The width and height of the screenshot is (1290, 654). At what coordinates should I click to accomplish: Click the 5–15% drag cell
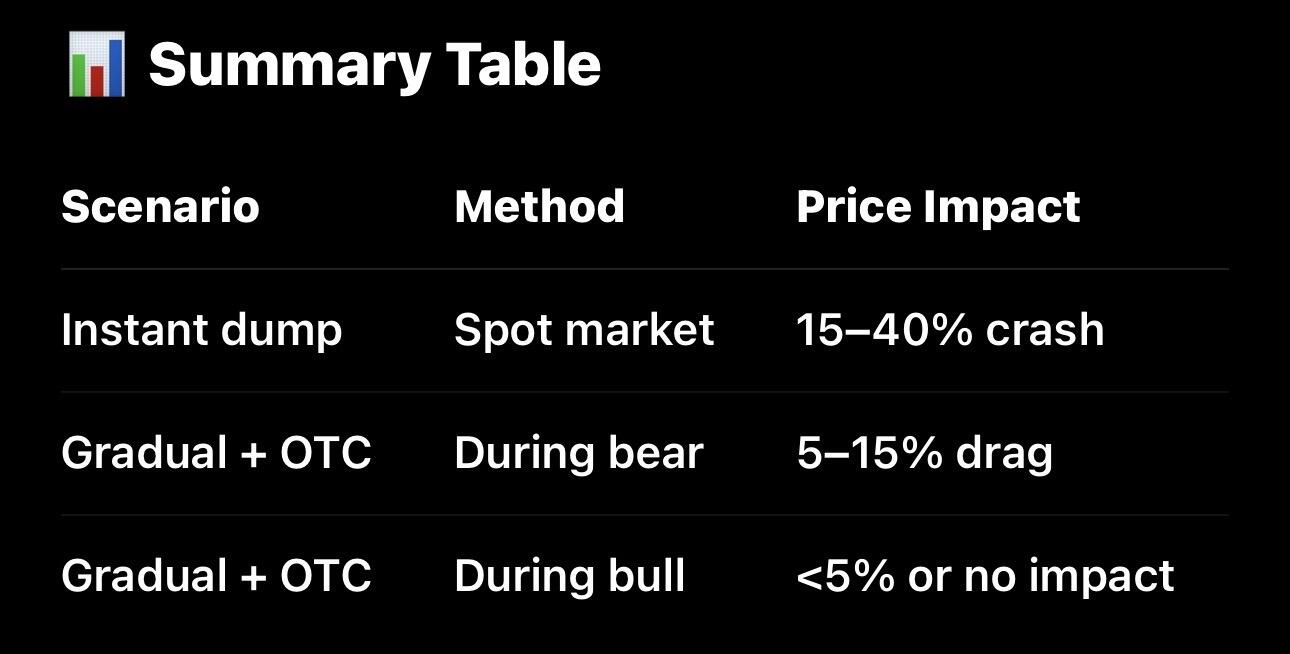(x=924, y=453)
